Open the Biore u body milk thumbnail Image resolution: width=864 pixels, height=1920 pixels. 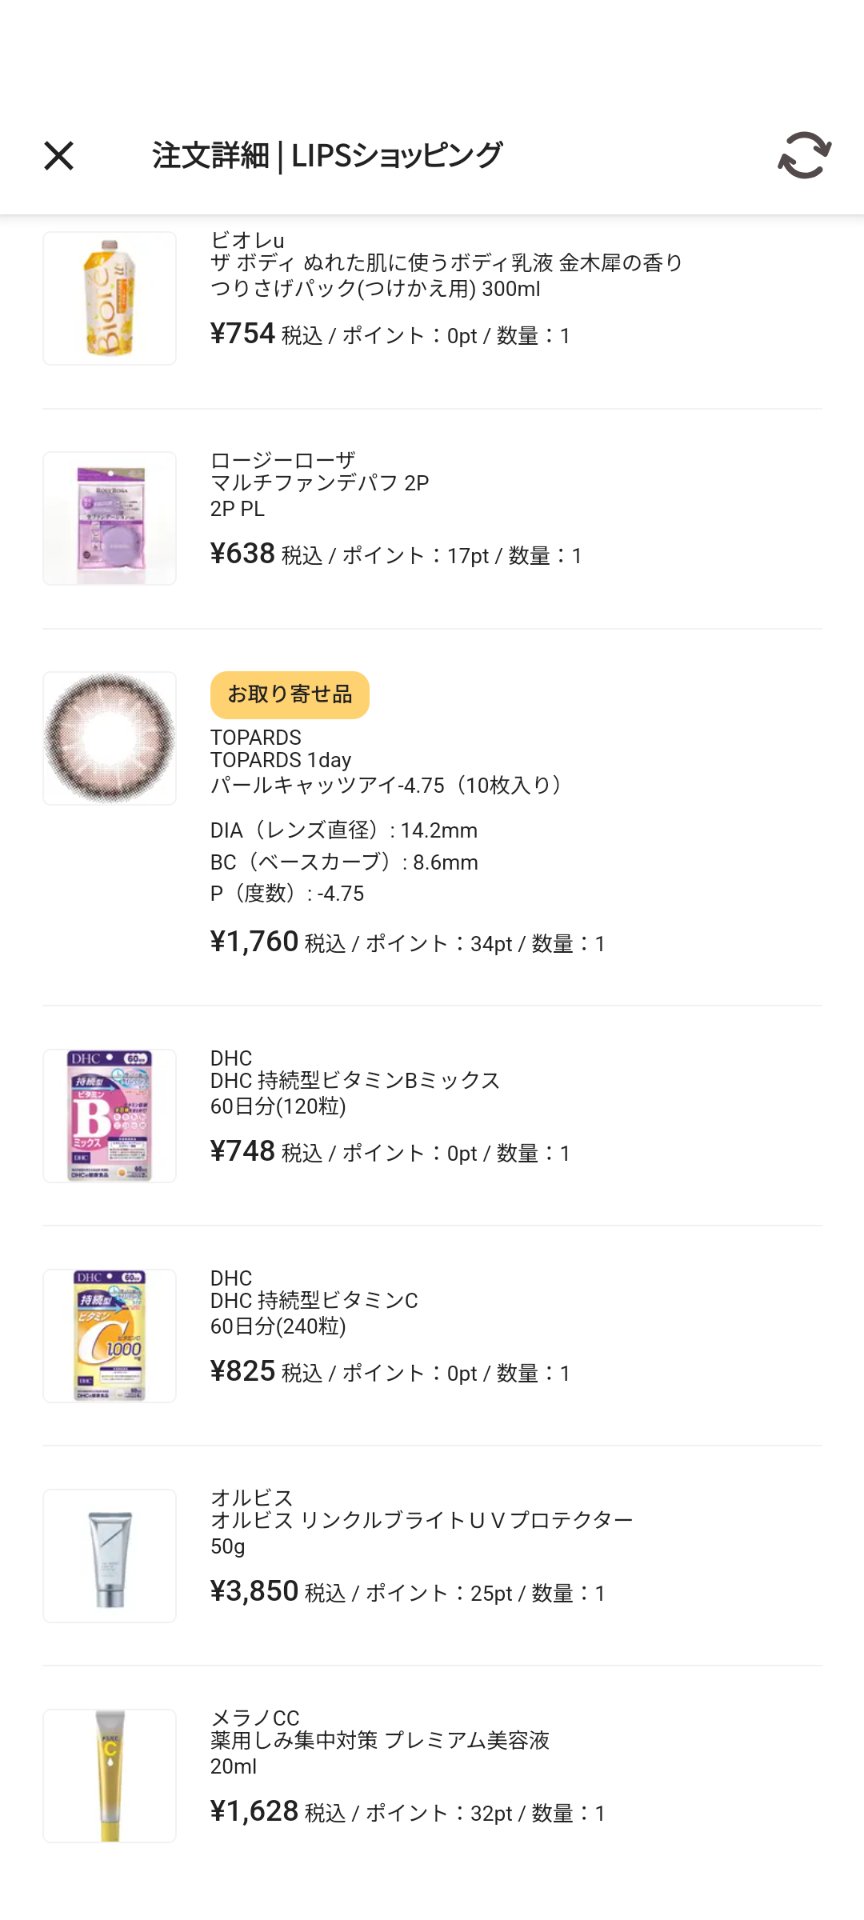pyautogui.click(x=110, y=298)
